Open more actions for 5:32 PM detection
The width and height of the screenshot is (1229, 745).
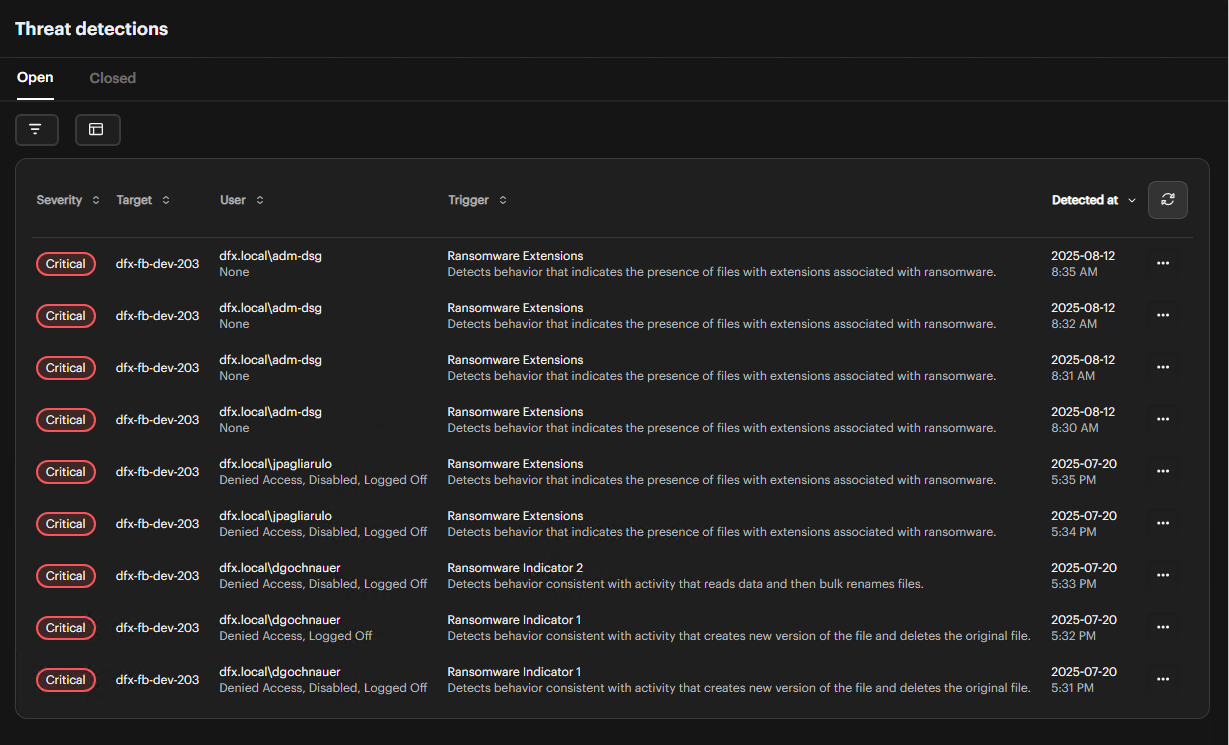[1162, 628]
